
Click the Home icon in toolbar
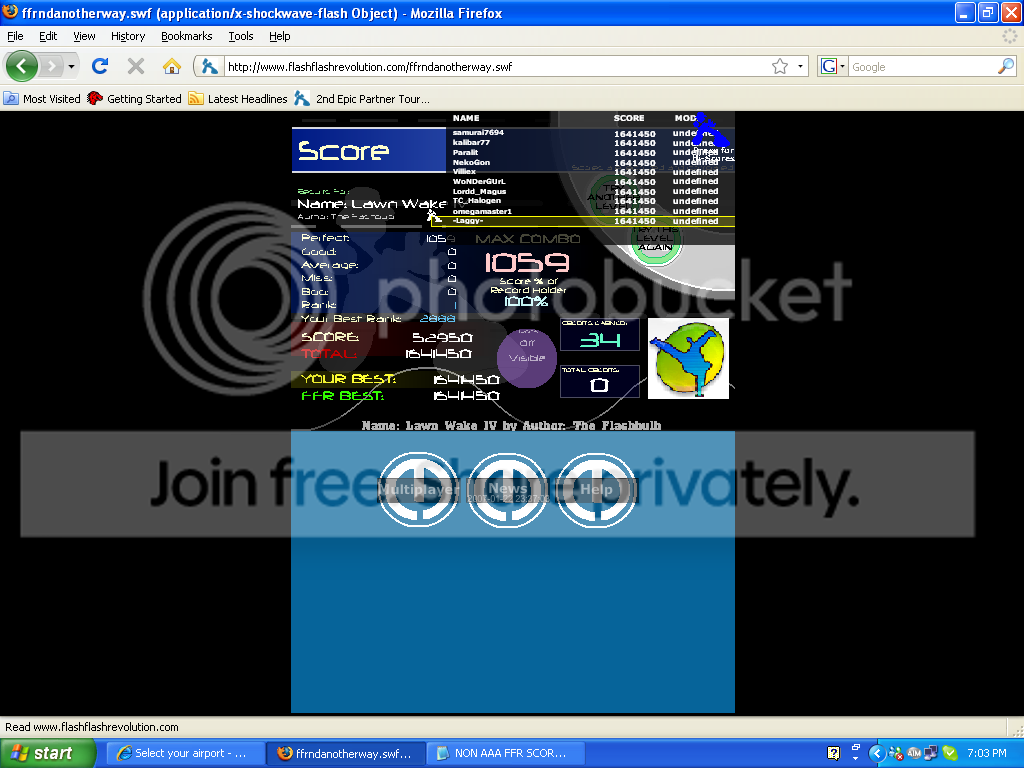(x=172, y=67)
